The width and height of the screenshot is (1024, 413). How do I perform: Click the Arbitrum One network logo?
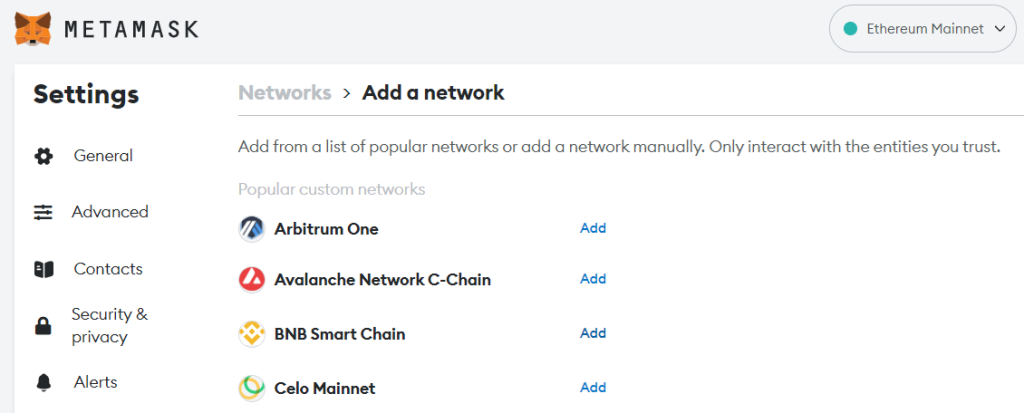click(251, 229)
